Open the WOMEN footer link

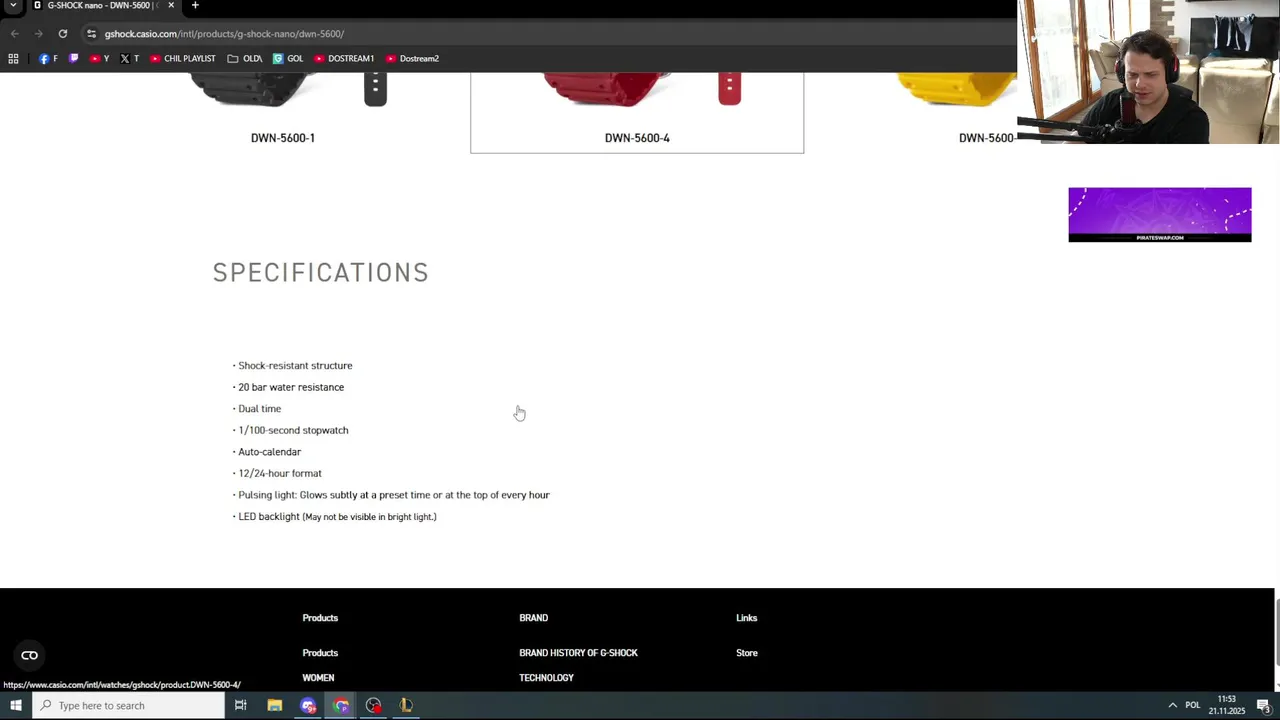pos(318,678)
